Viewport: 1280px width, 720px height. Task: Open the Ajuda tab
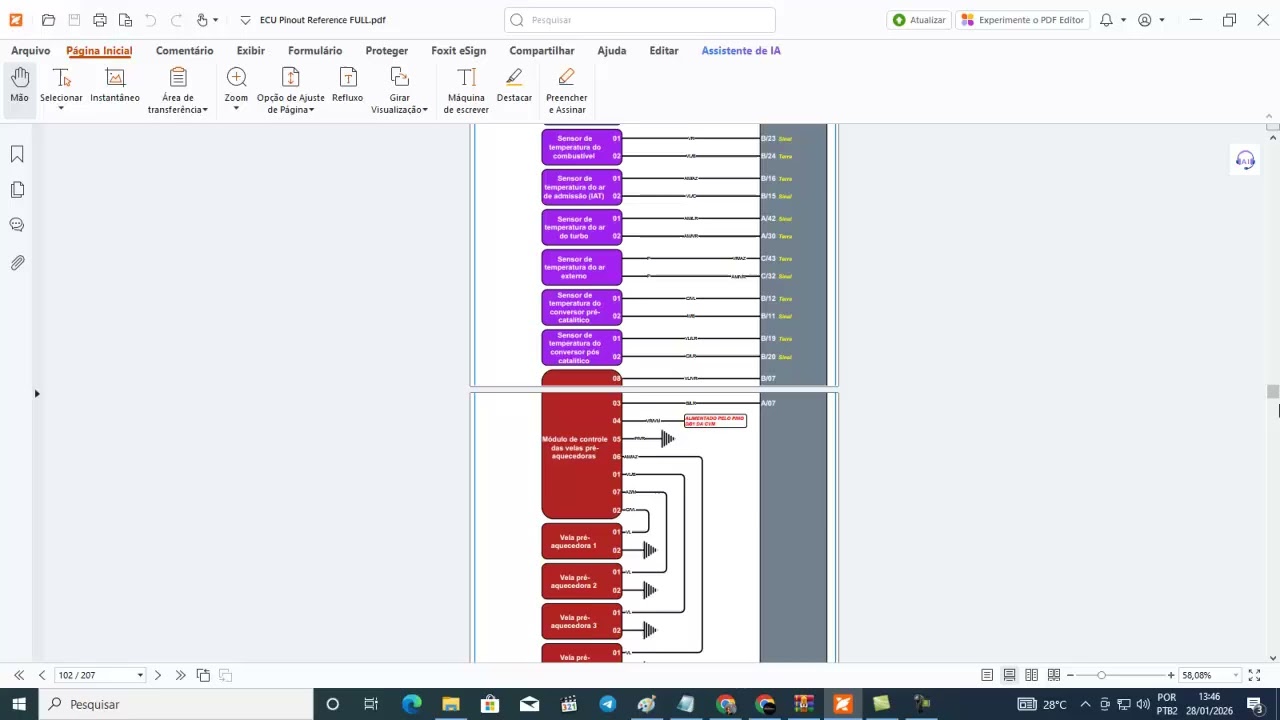tap(612, 51)
